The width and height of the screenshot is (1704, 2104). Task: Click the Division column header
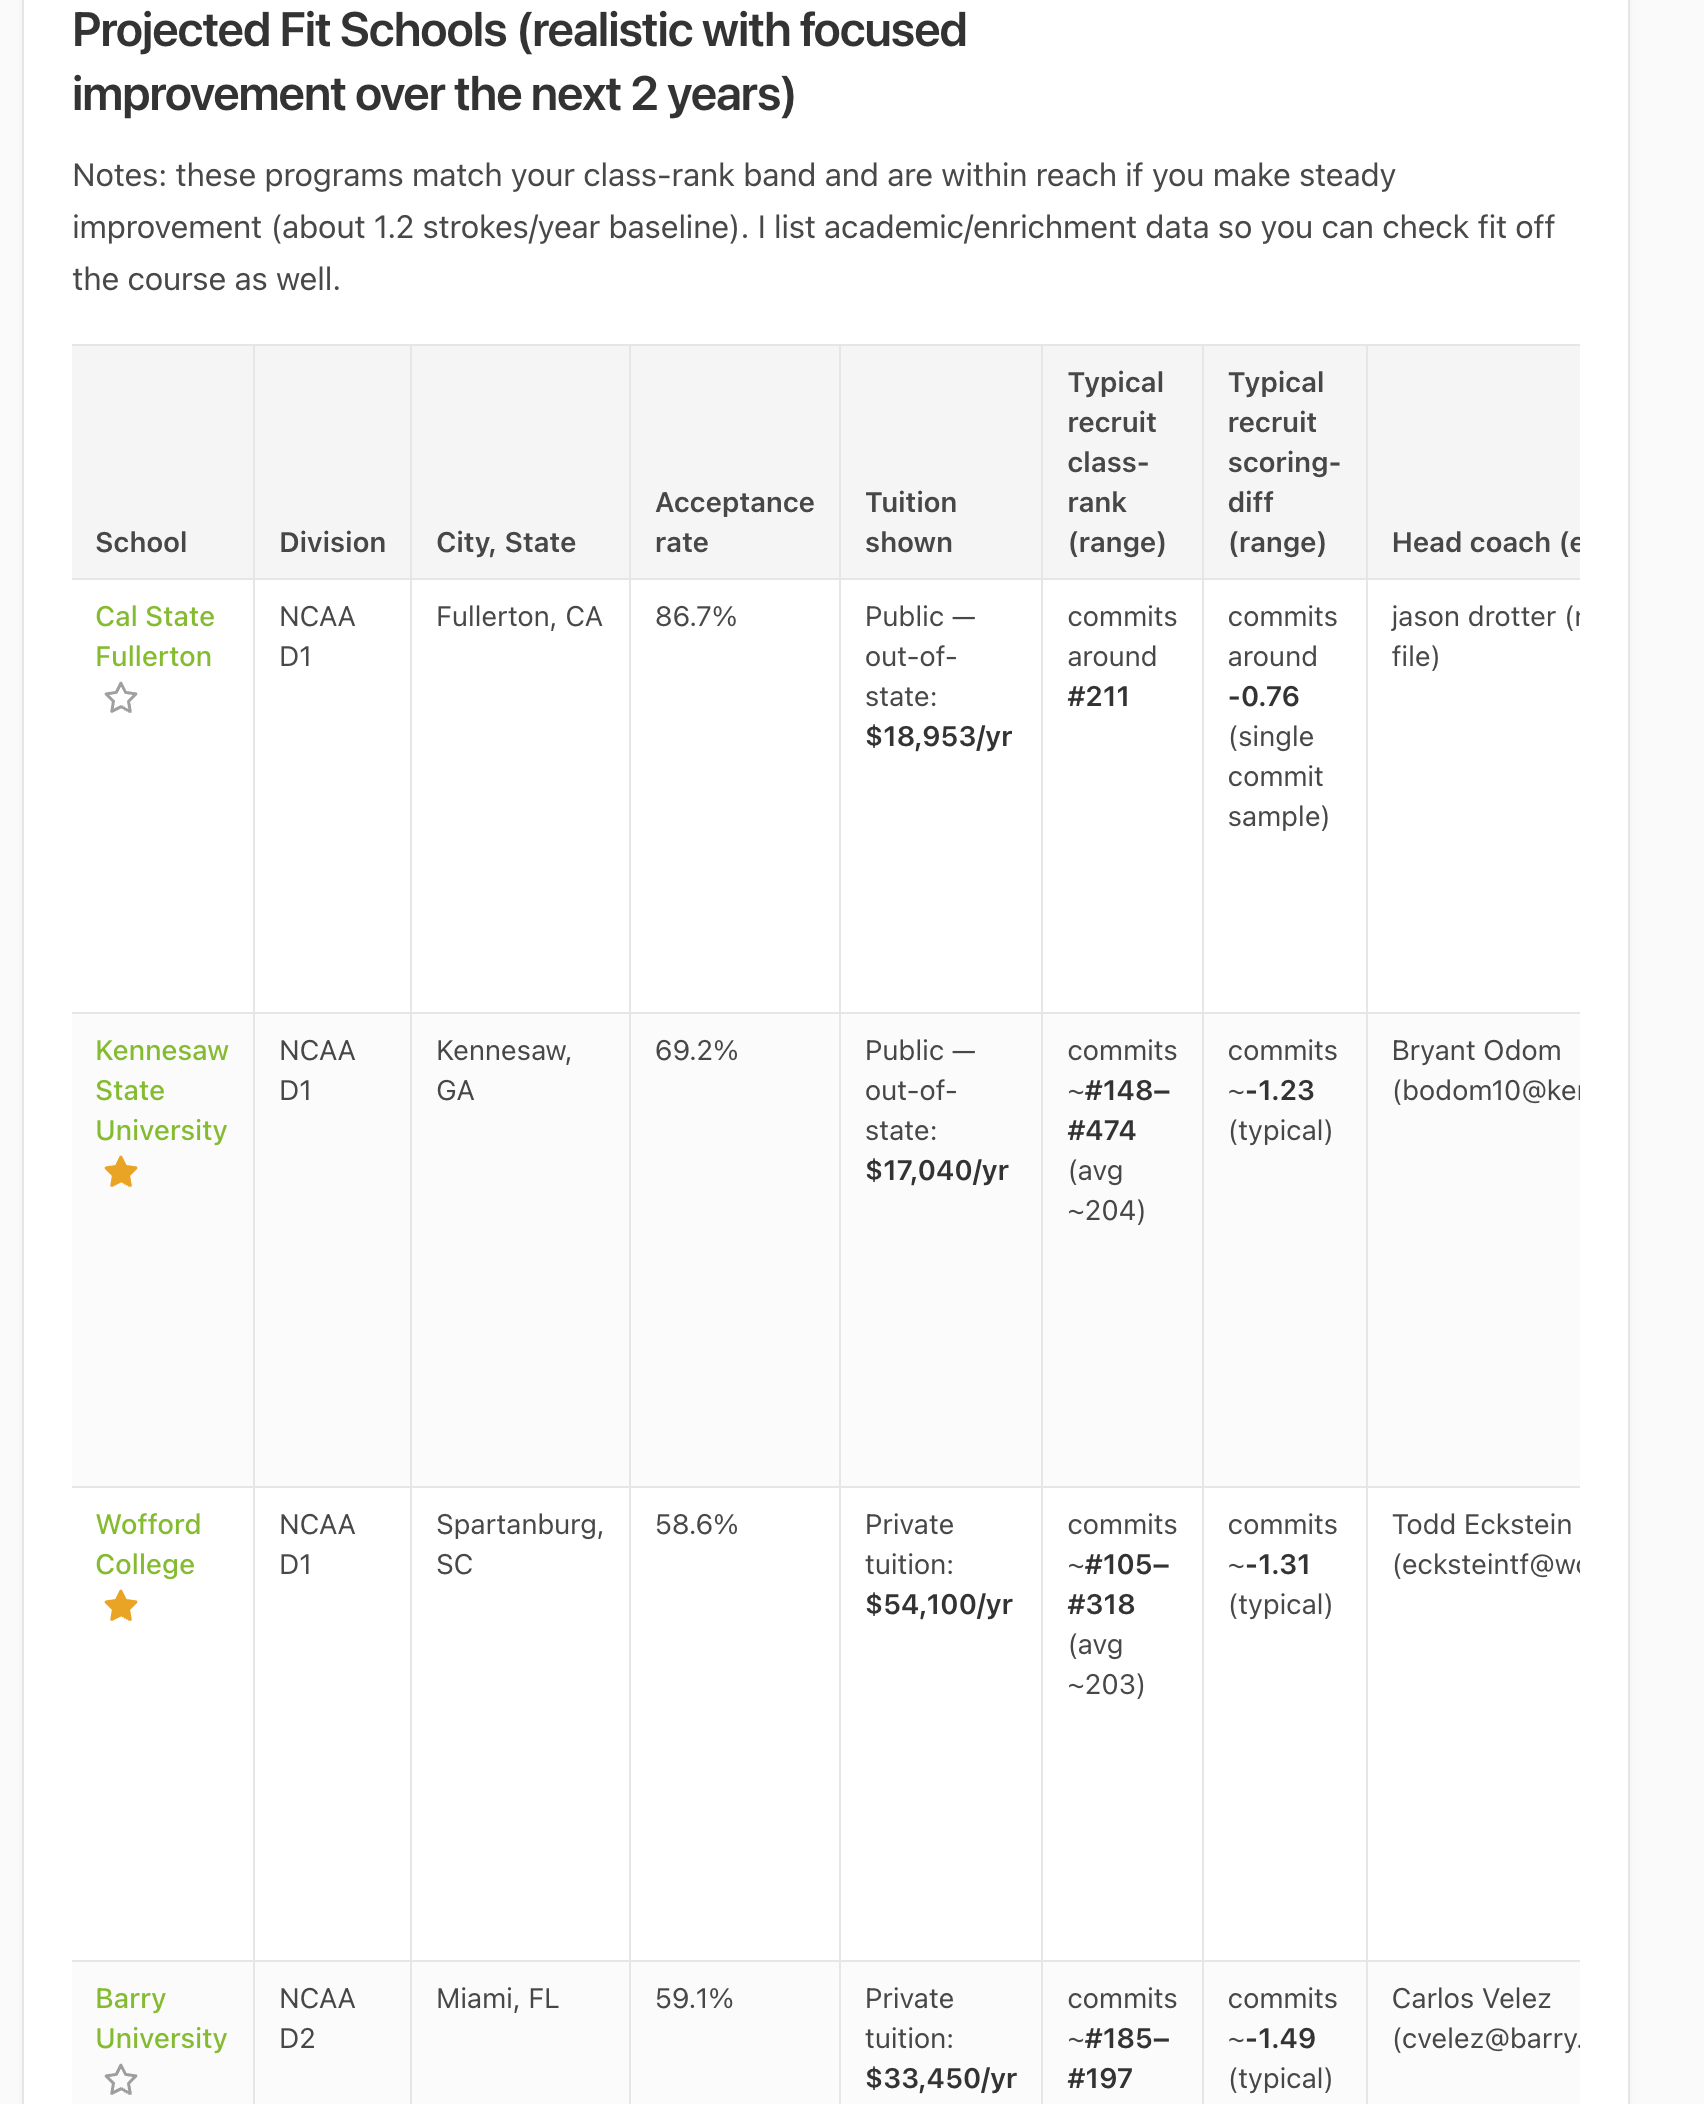click(x=331, y=542)
